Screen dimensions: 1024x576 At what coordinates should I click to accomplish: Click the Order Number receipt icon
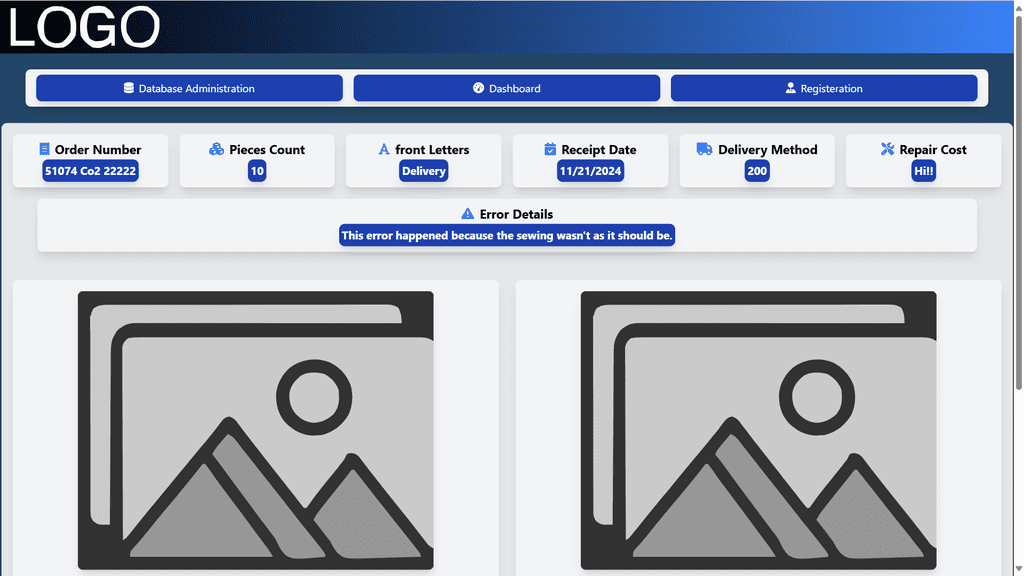(44, 149)
